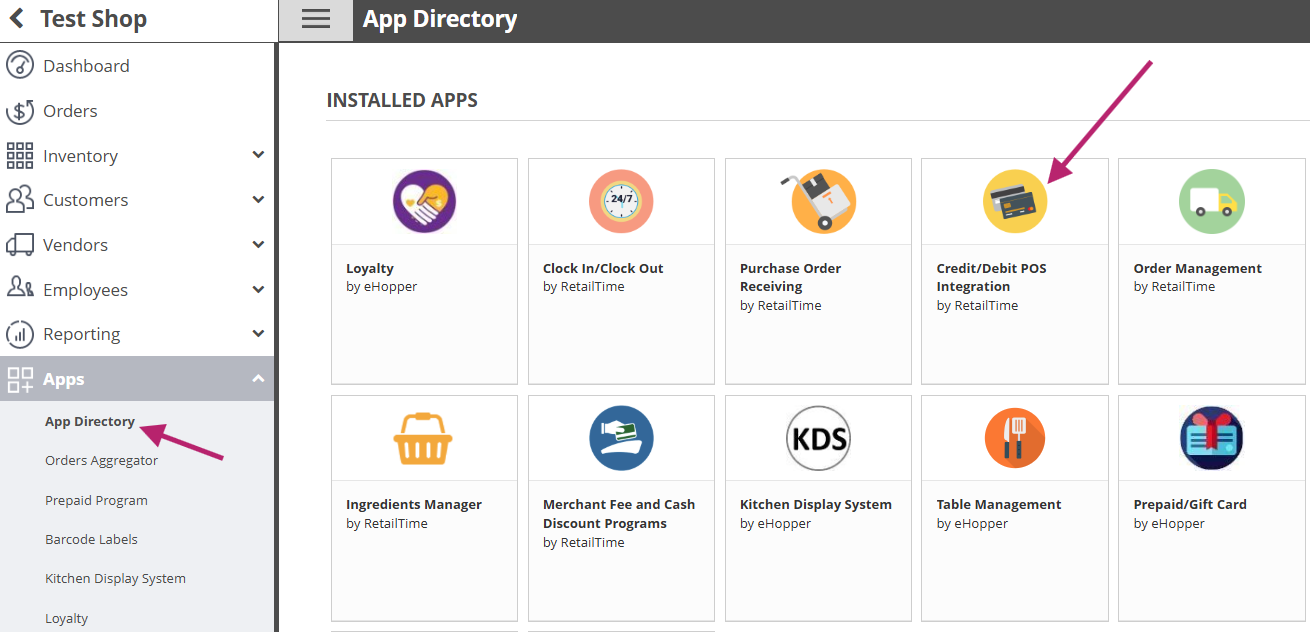The height and width of the screenshot is (632, 1310).
Task: Select the Kitchen Display System KDS icon
Action: point(817,438)
